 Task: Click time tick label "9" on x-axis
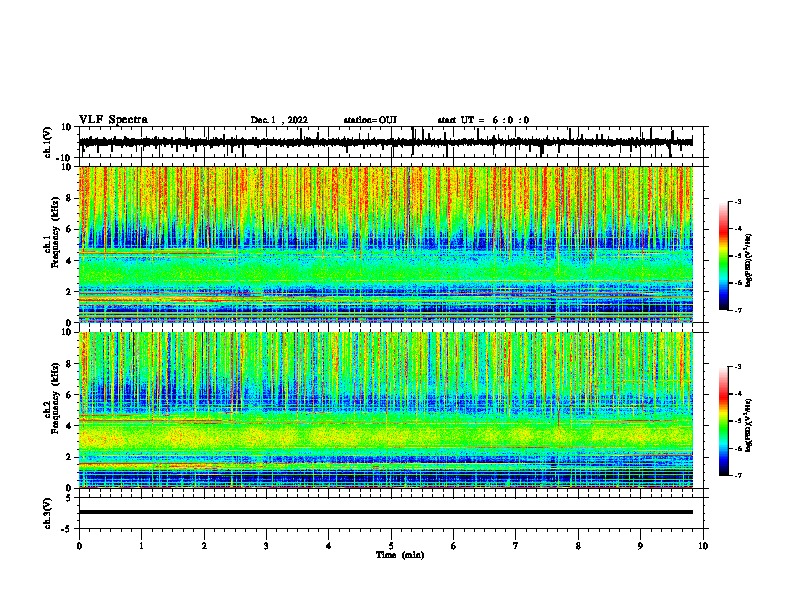(640, 546)
